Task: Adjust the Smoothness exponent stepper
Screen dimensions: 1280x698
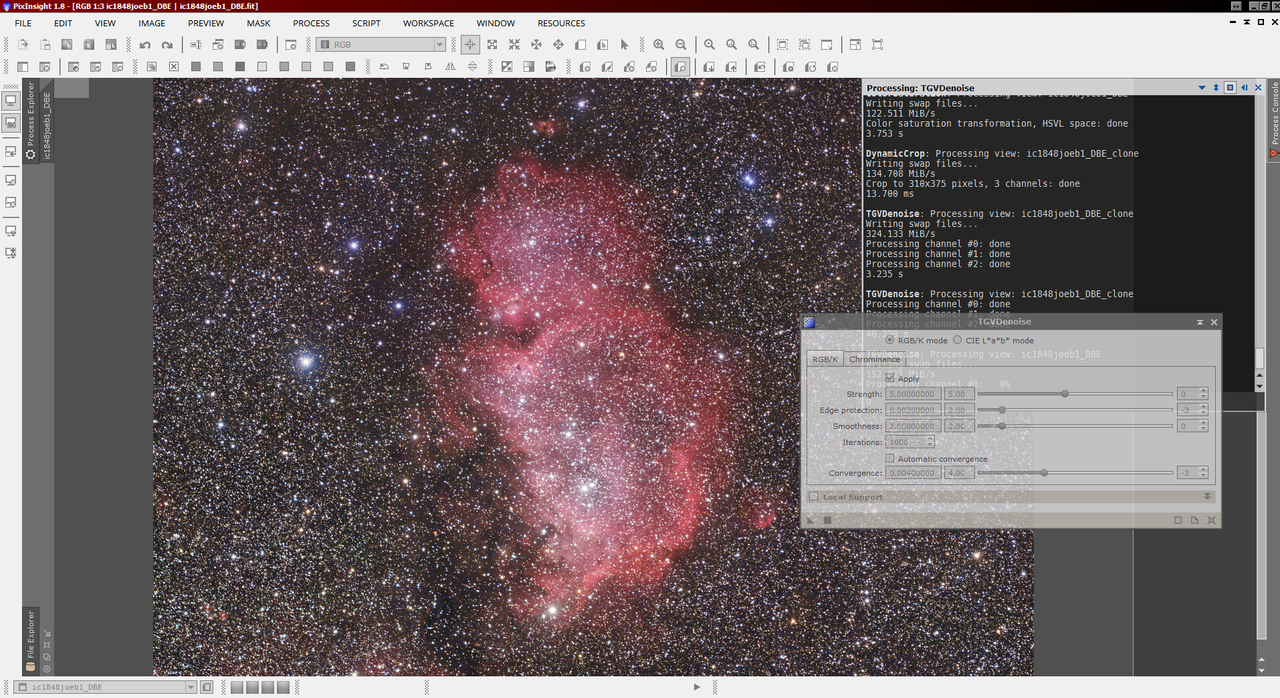Action: [x=1203, y=426]
